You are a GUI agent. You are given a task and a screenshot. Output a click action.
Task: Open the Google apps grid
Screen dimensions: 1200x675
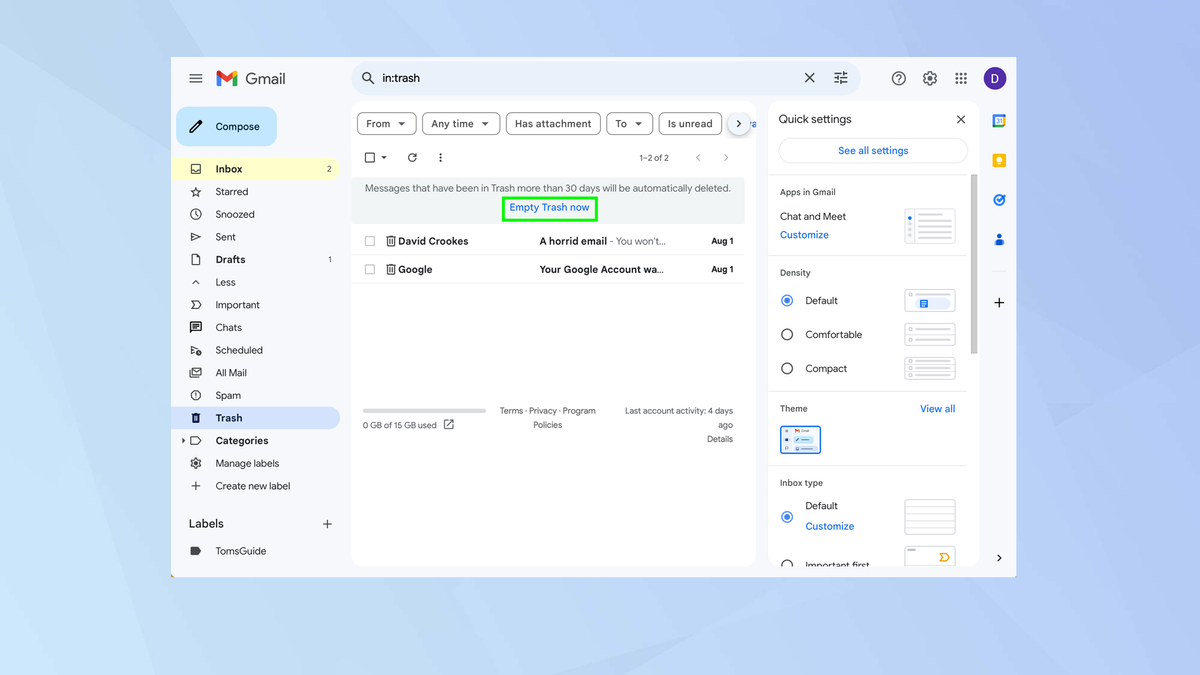(x=960, y=78)
